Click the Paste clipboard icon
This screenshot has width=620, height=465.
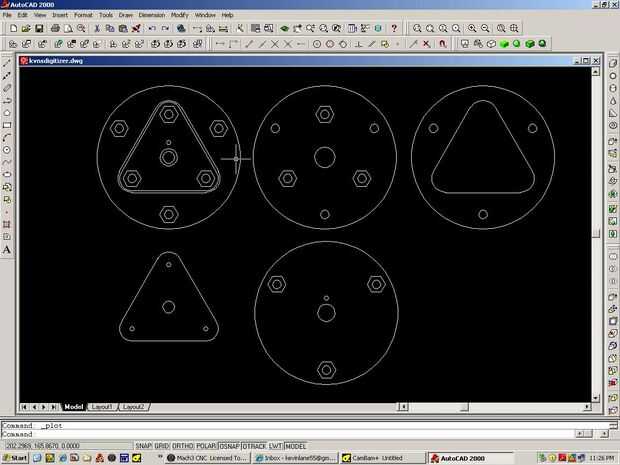[123, 28]
